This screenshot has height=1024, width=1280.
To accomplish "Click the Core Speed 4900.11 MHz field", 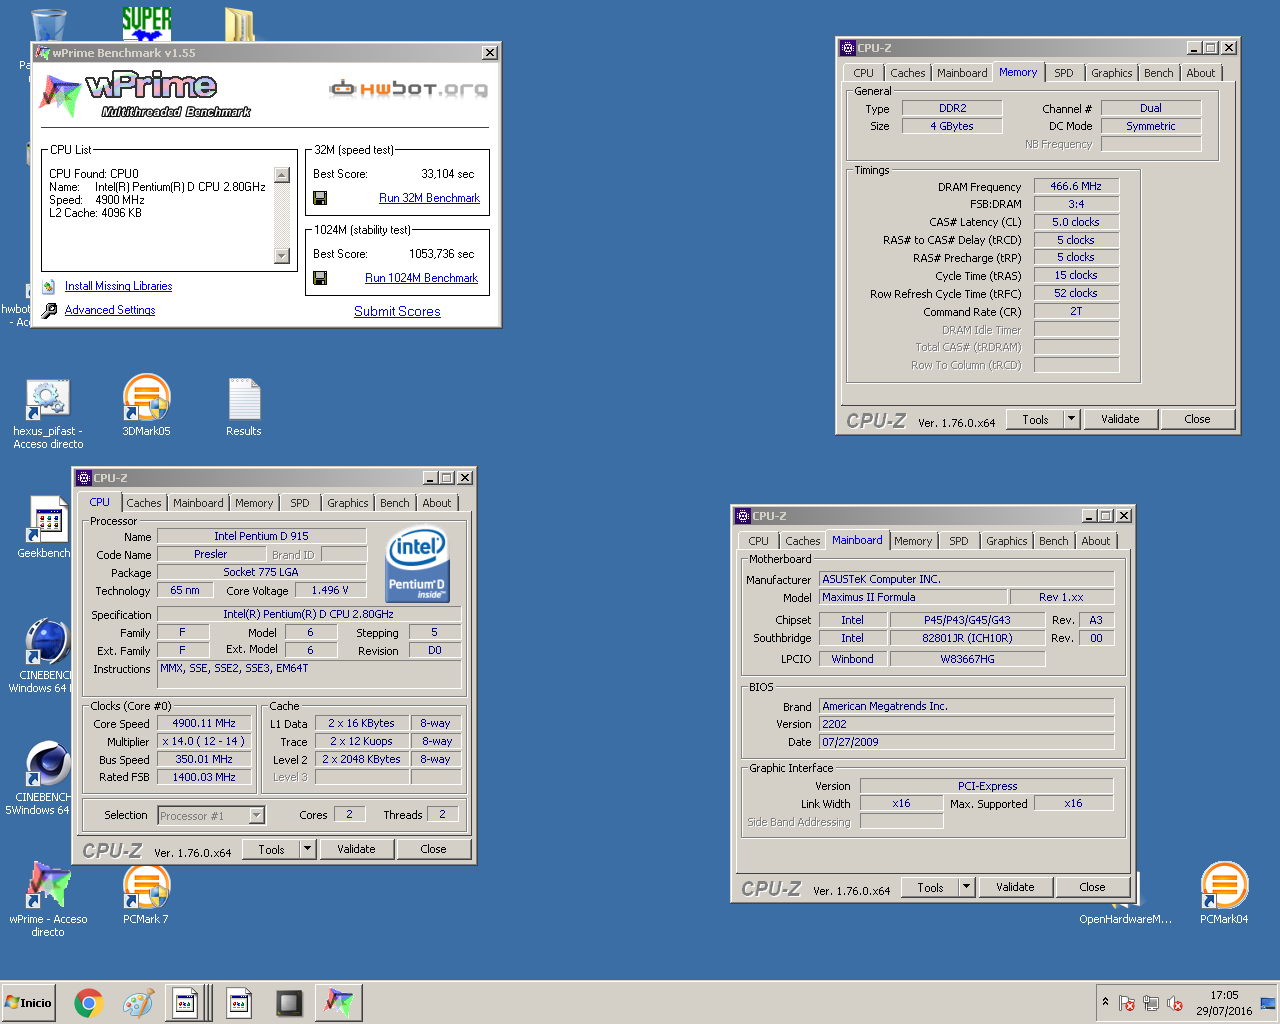I will 204,723.
